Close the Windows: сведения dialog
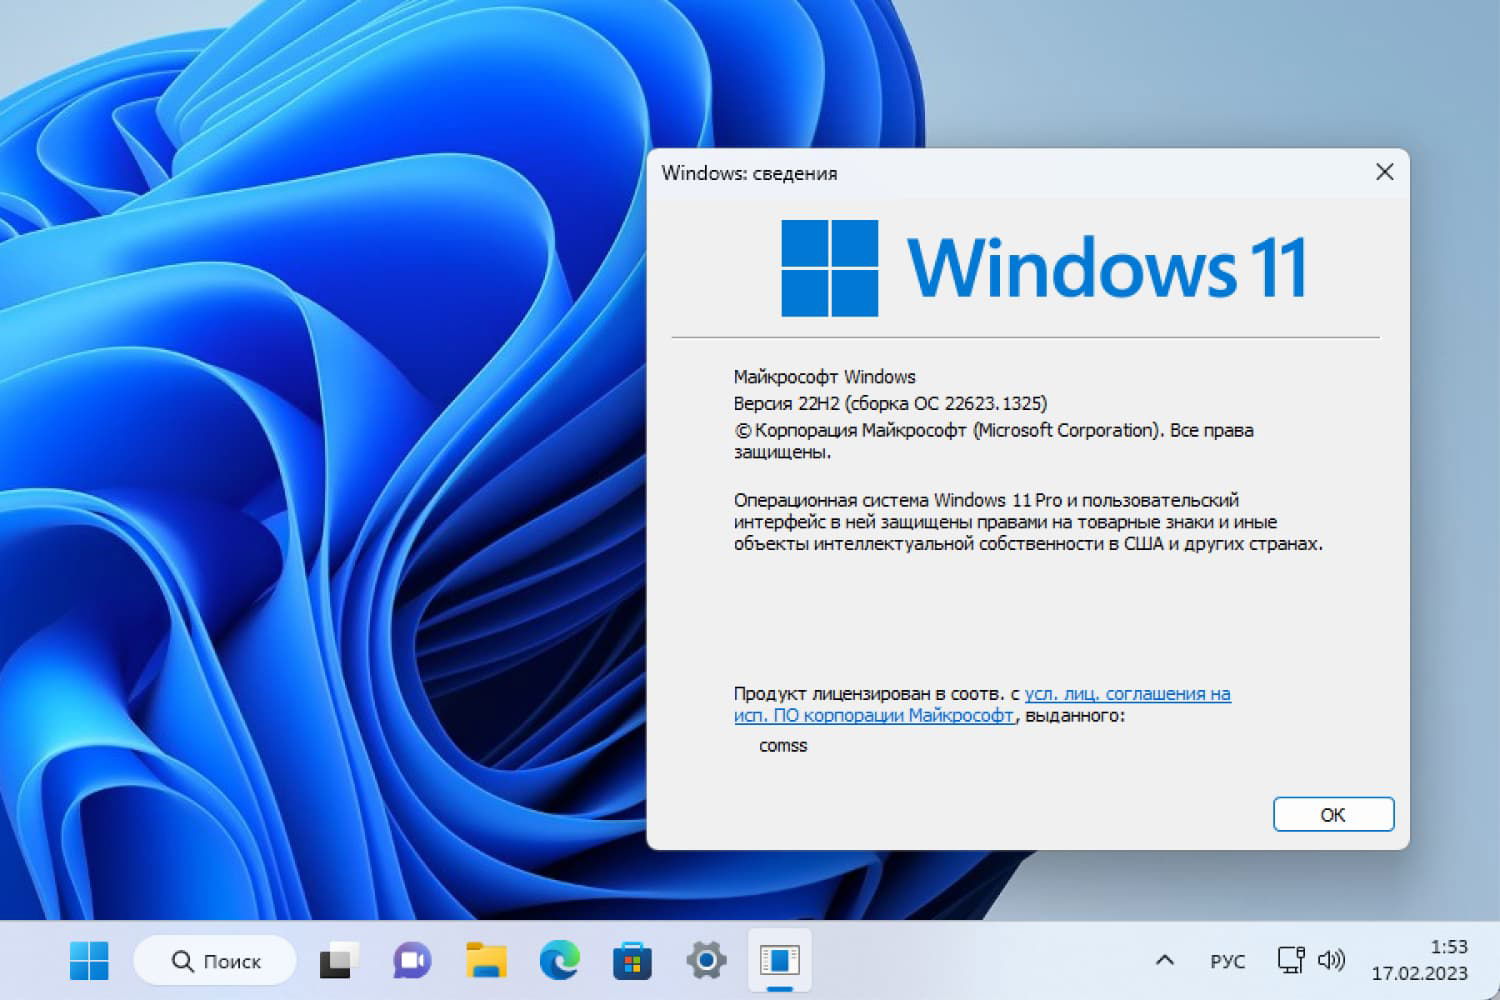Screen dimensions: 1500x1000 click(1384, 172)
